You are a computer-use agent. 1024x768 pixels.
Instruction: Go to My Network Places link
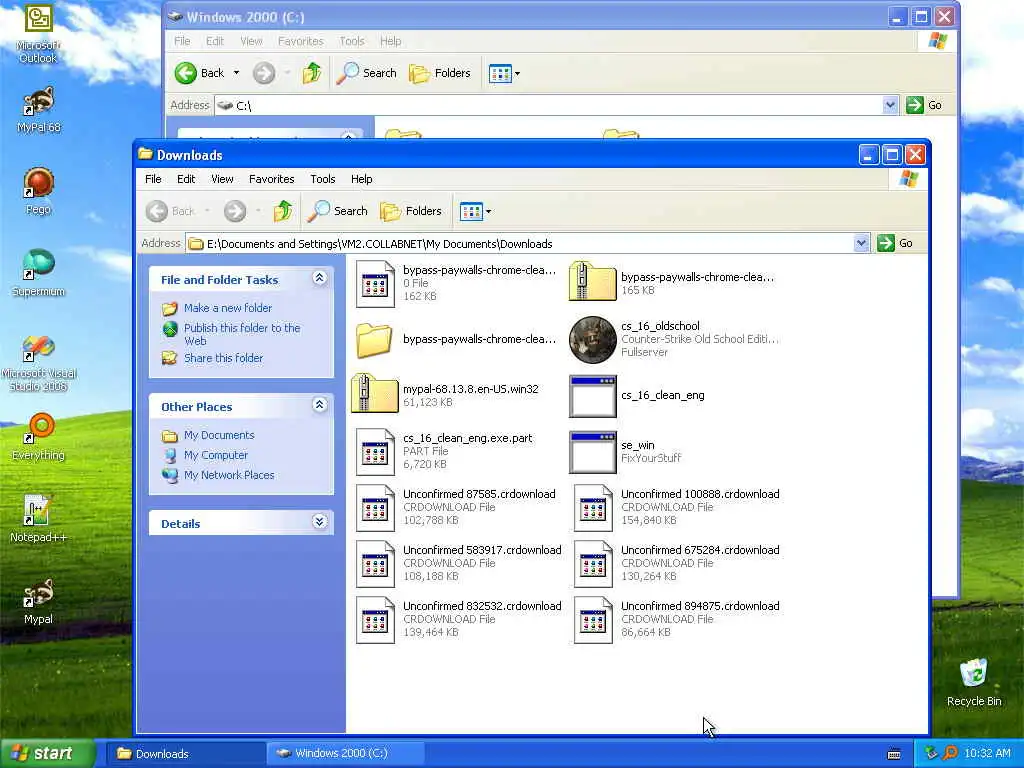point(229,475)
